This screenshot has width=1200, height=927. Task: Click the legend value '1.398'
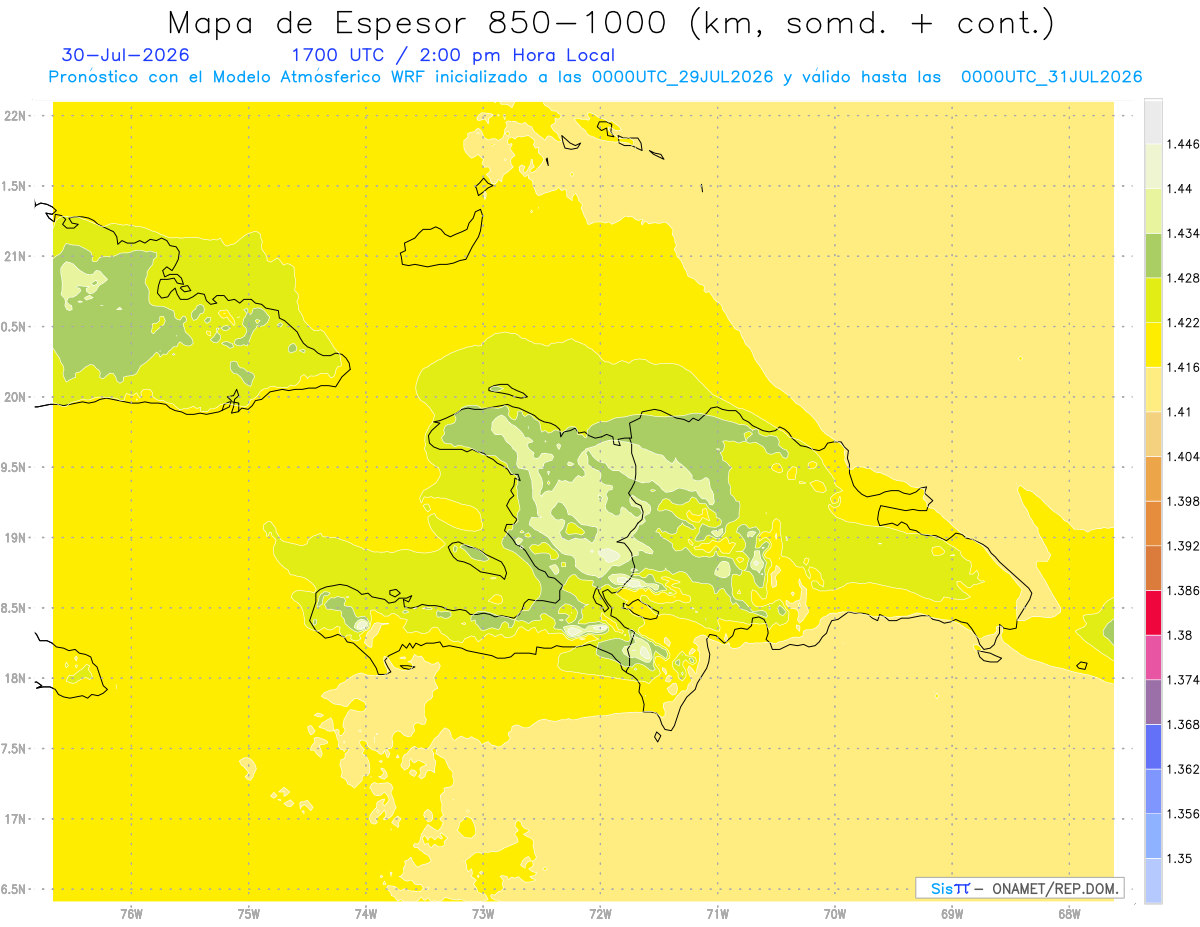tap(1184, 501)
